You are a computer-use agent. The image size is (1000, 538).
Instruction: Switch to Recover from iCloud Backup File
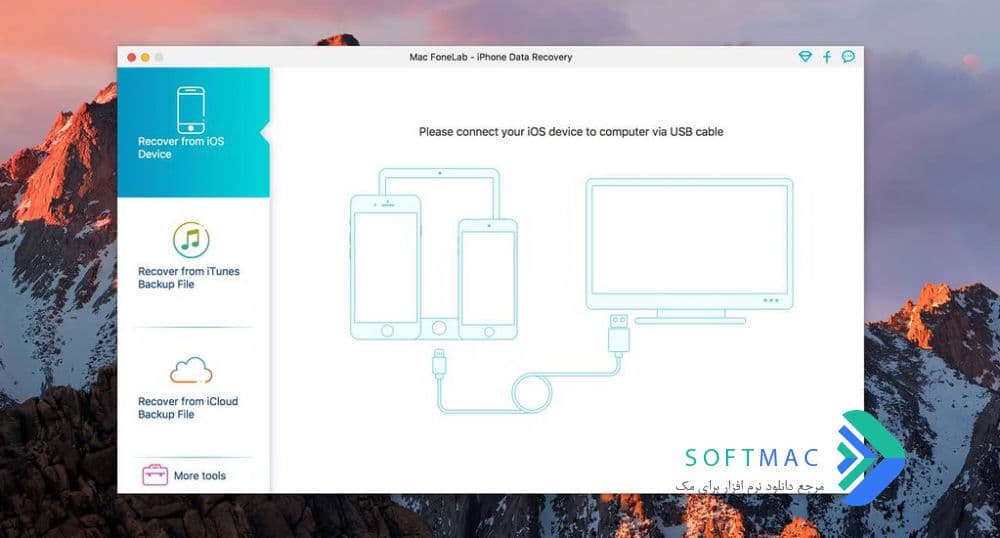click(193, 390)
